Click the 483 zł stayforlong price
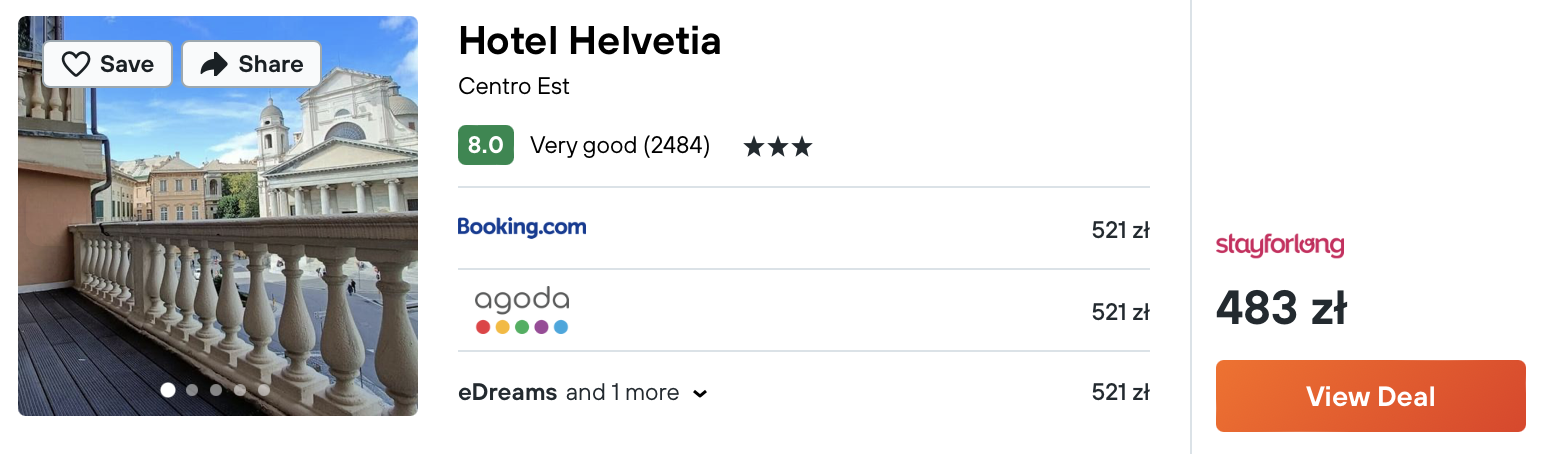Viewport: 1542px width, 454px height. (x=1281, y=309)
